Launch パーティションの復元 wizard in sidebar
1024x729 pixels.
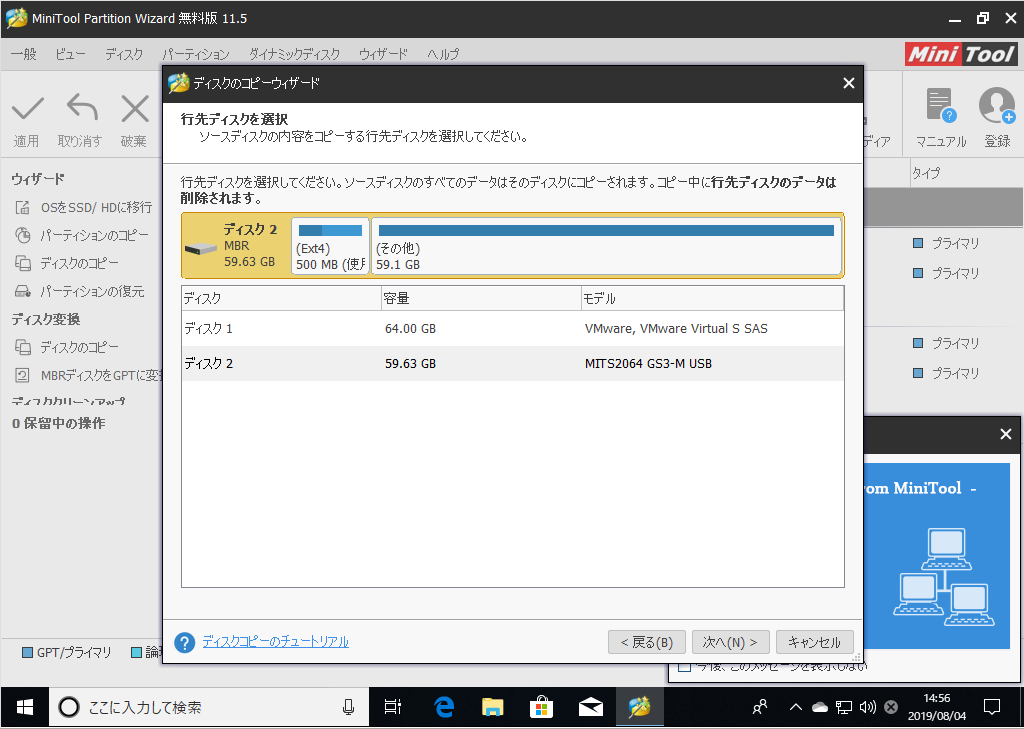pos(91,291)
